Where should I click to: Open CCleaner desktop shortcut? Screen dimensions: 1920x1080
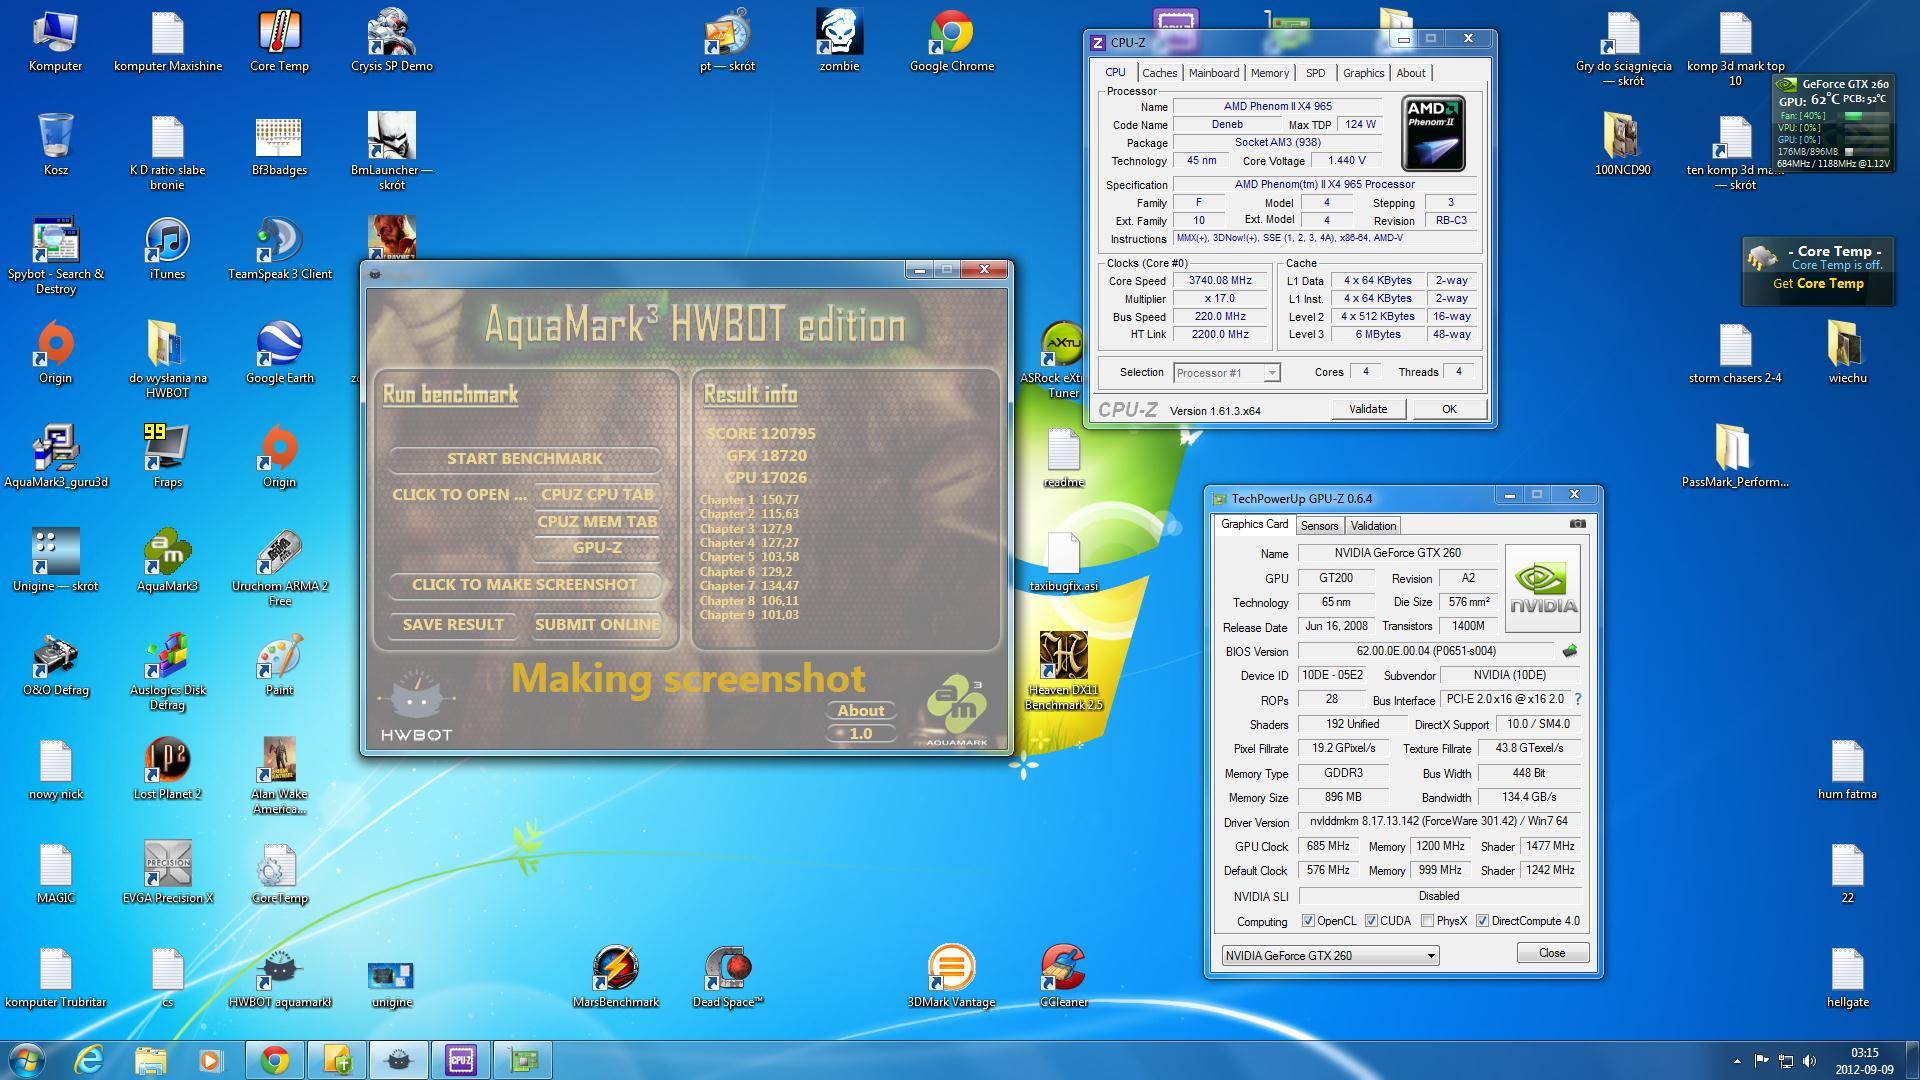[x=1063, y=976]
